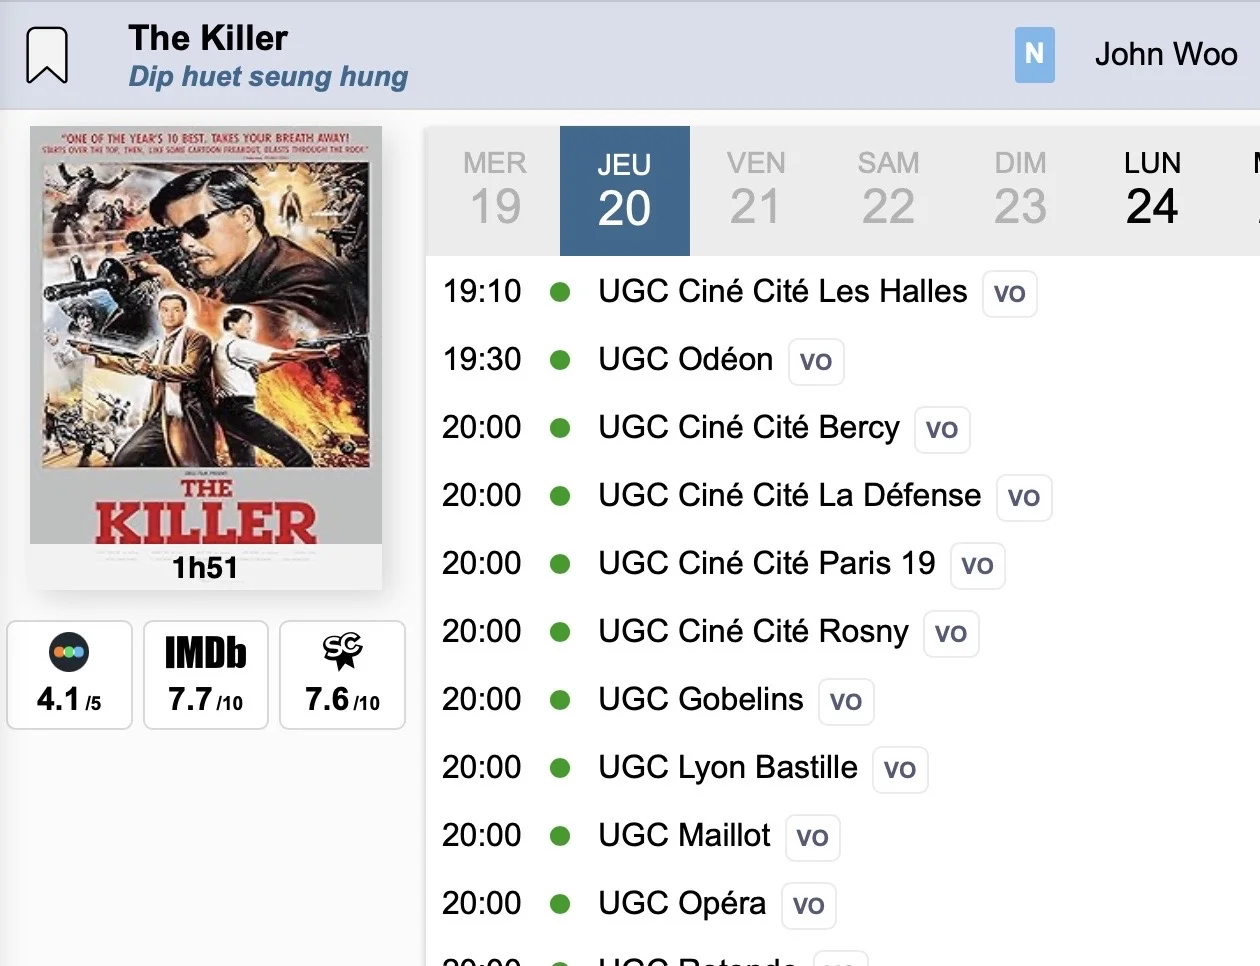Click green dot beside UGC Odéon showtime
The height and width of the screenshot is (966, 1260).
[x=560, y=360]
